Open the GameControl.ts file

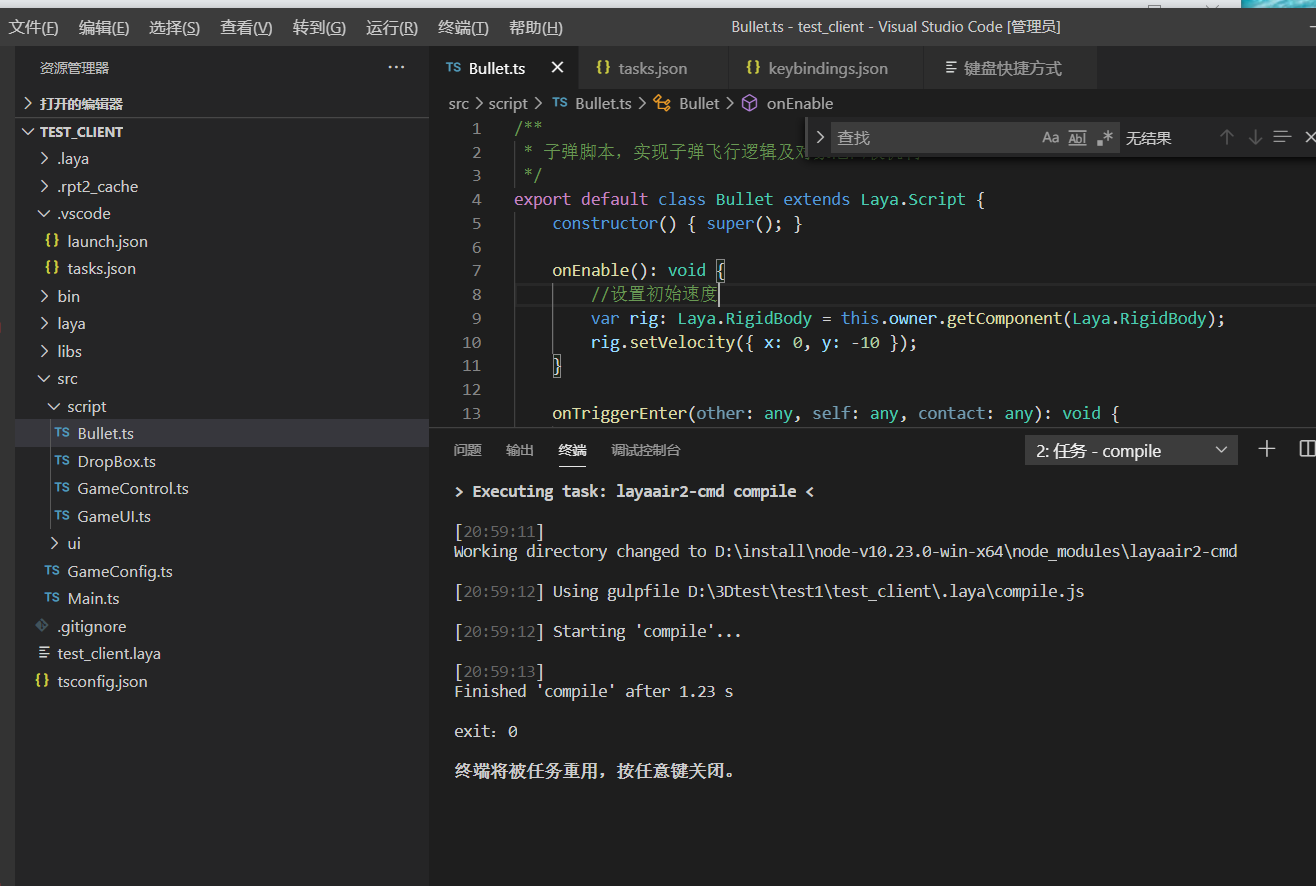[x=133, y=488]
